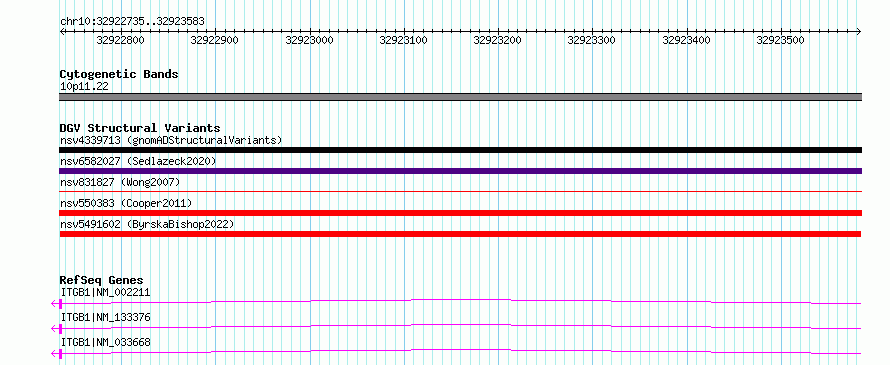Open variant label nsv6582027 (Sedlazeck2020)
The width and height of the screenshot is (890, 365).
[x=138, y=161]
